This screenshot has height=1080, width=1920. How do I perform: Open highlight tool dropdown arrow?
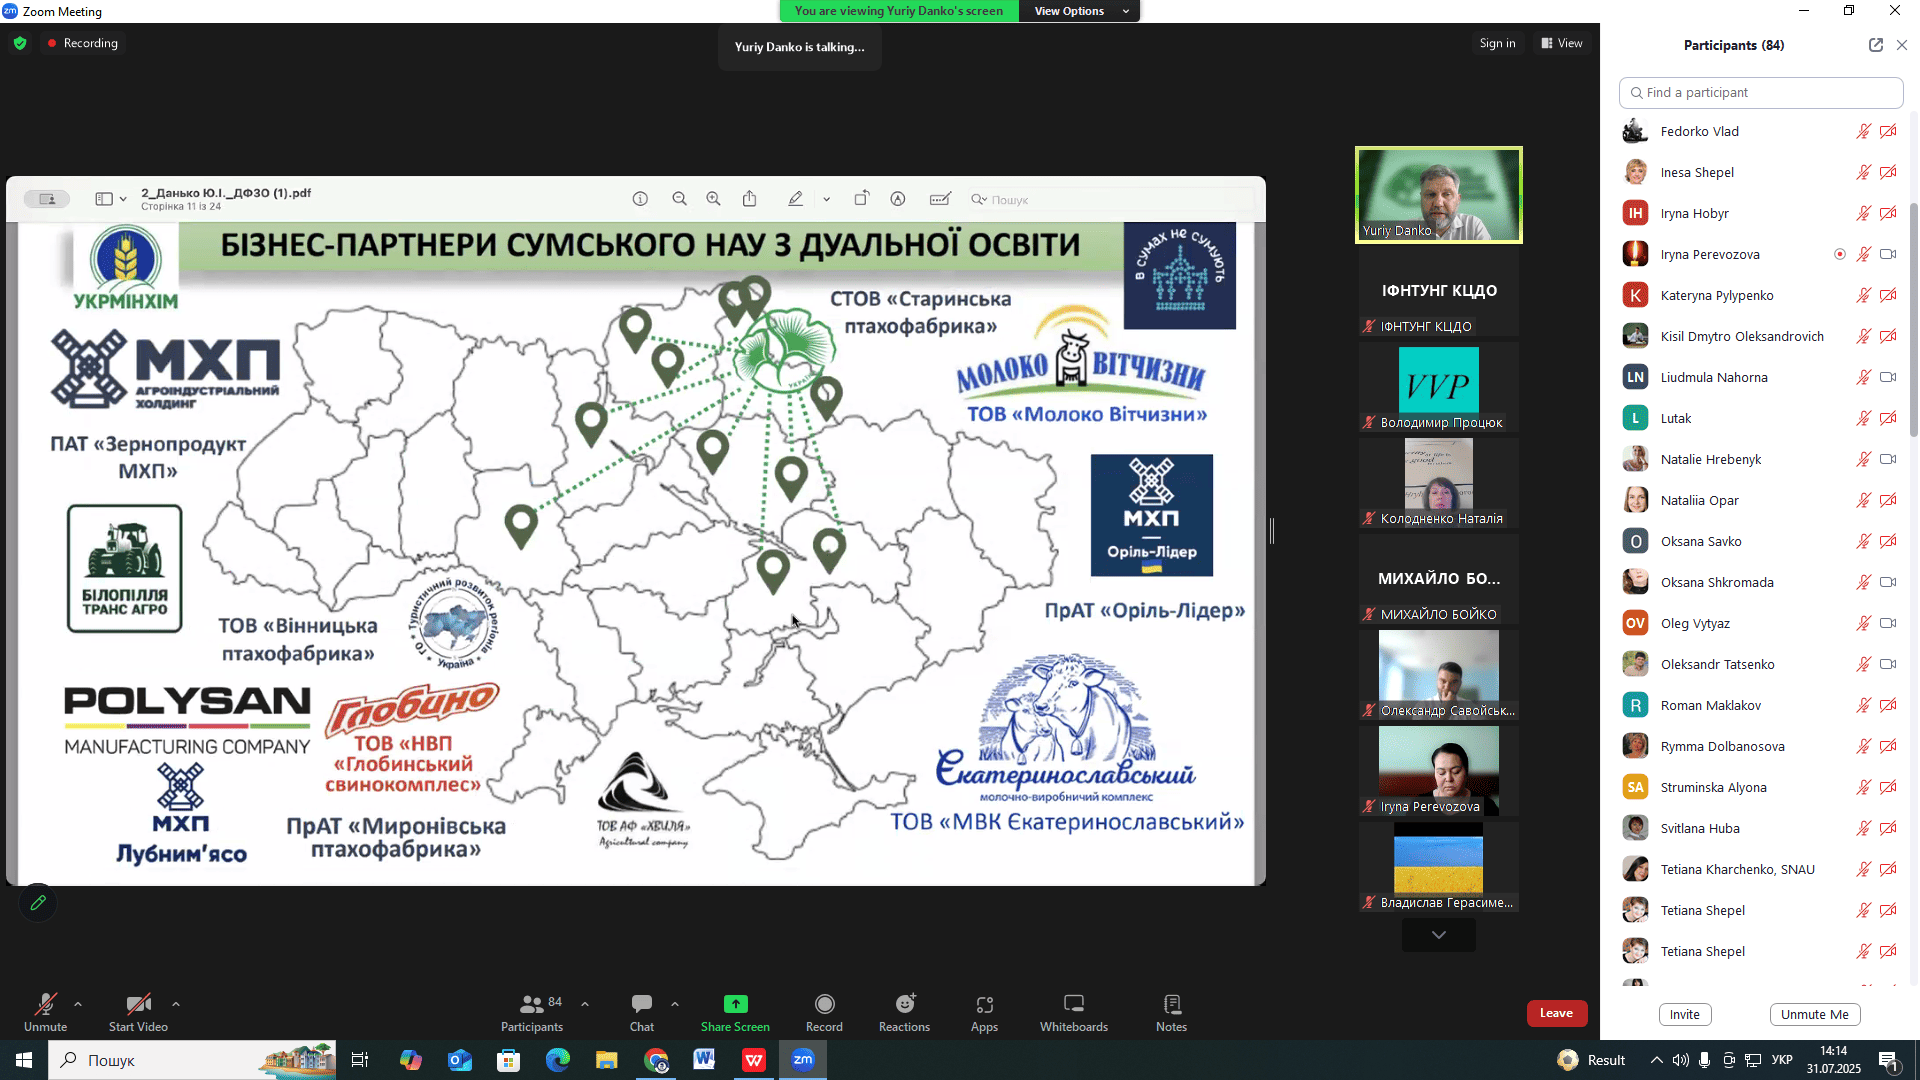tap(826, 199)
